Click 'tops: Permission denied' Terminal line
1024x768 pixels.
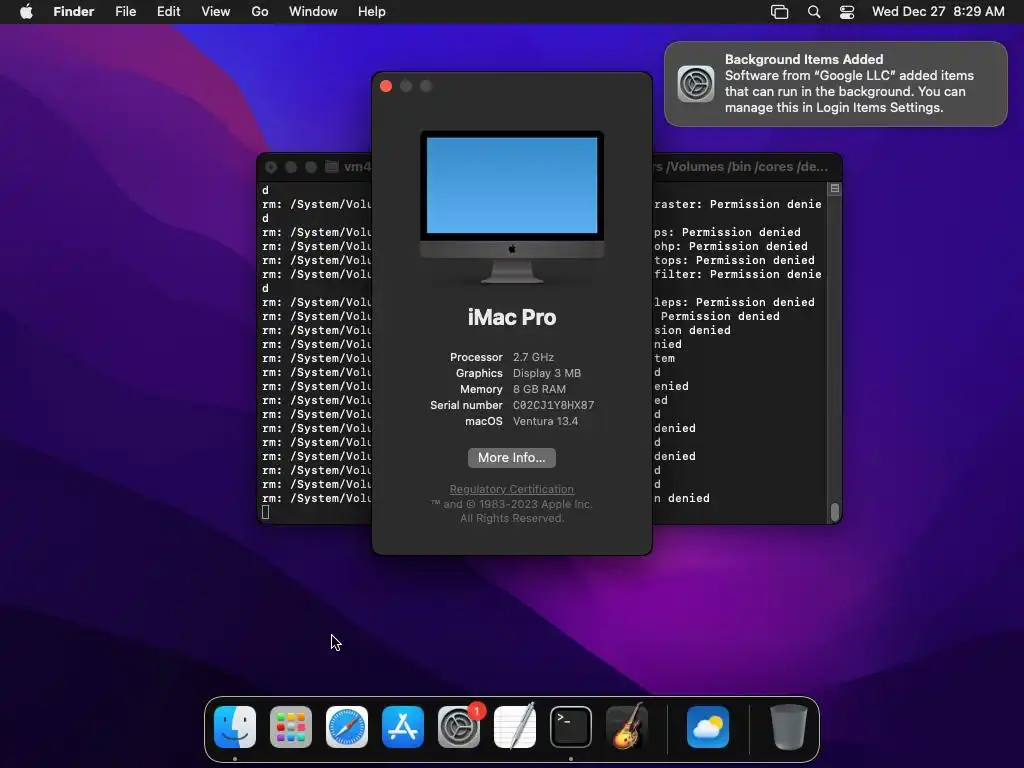coord(734,261)
